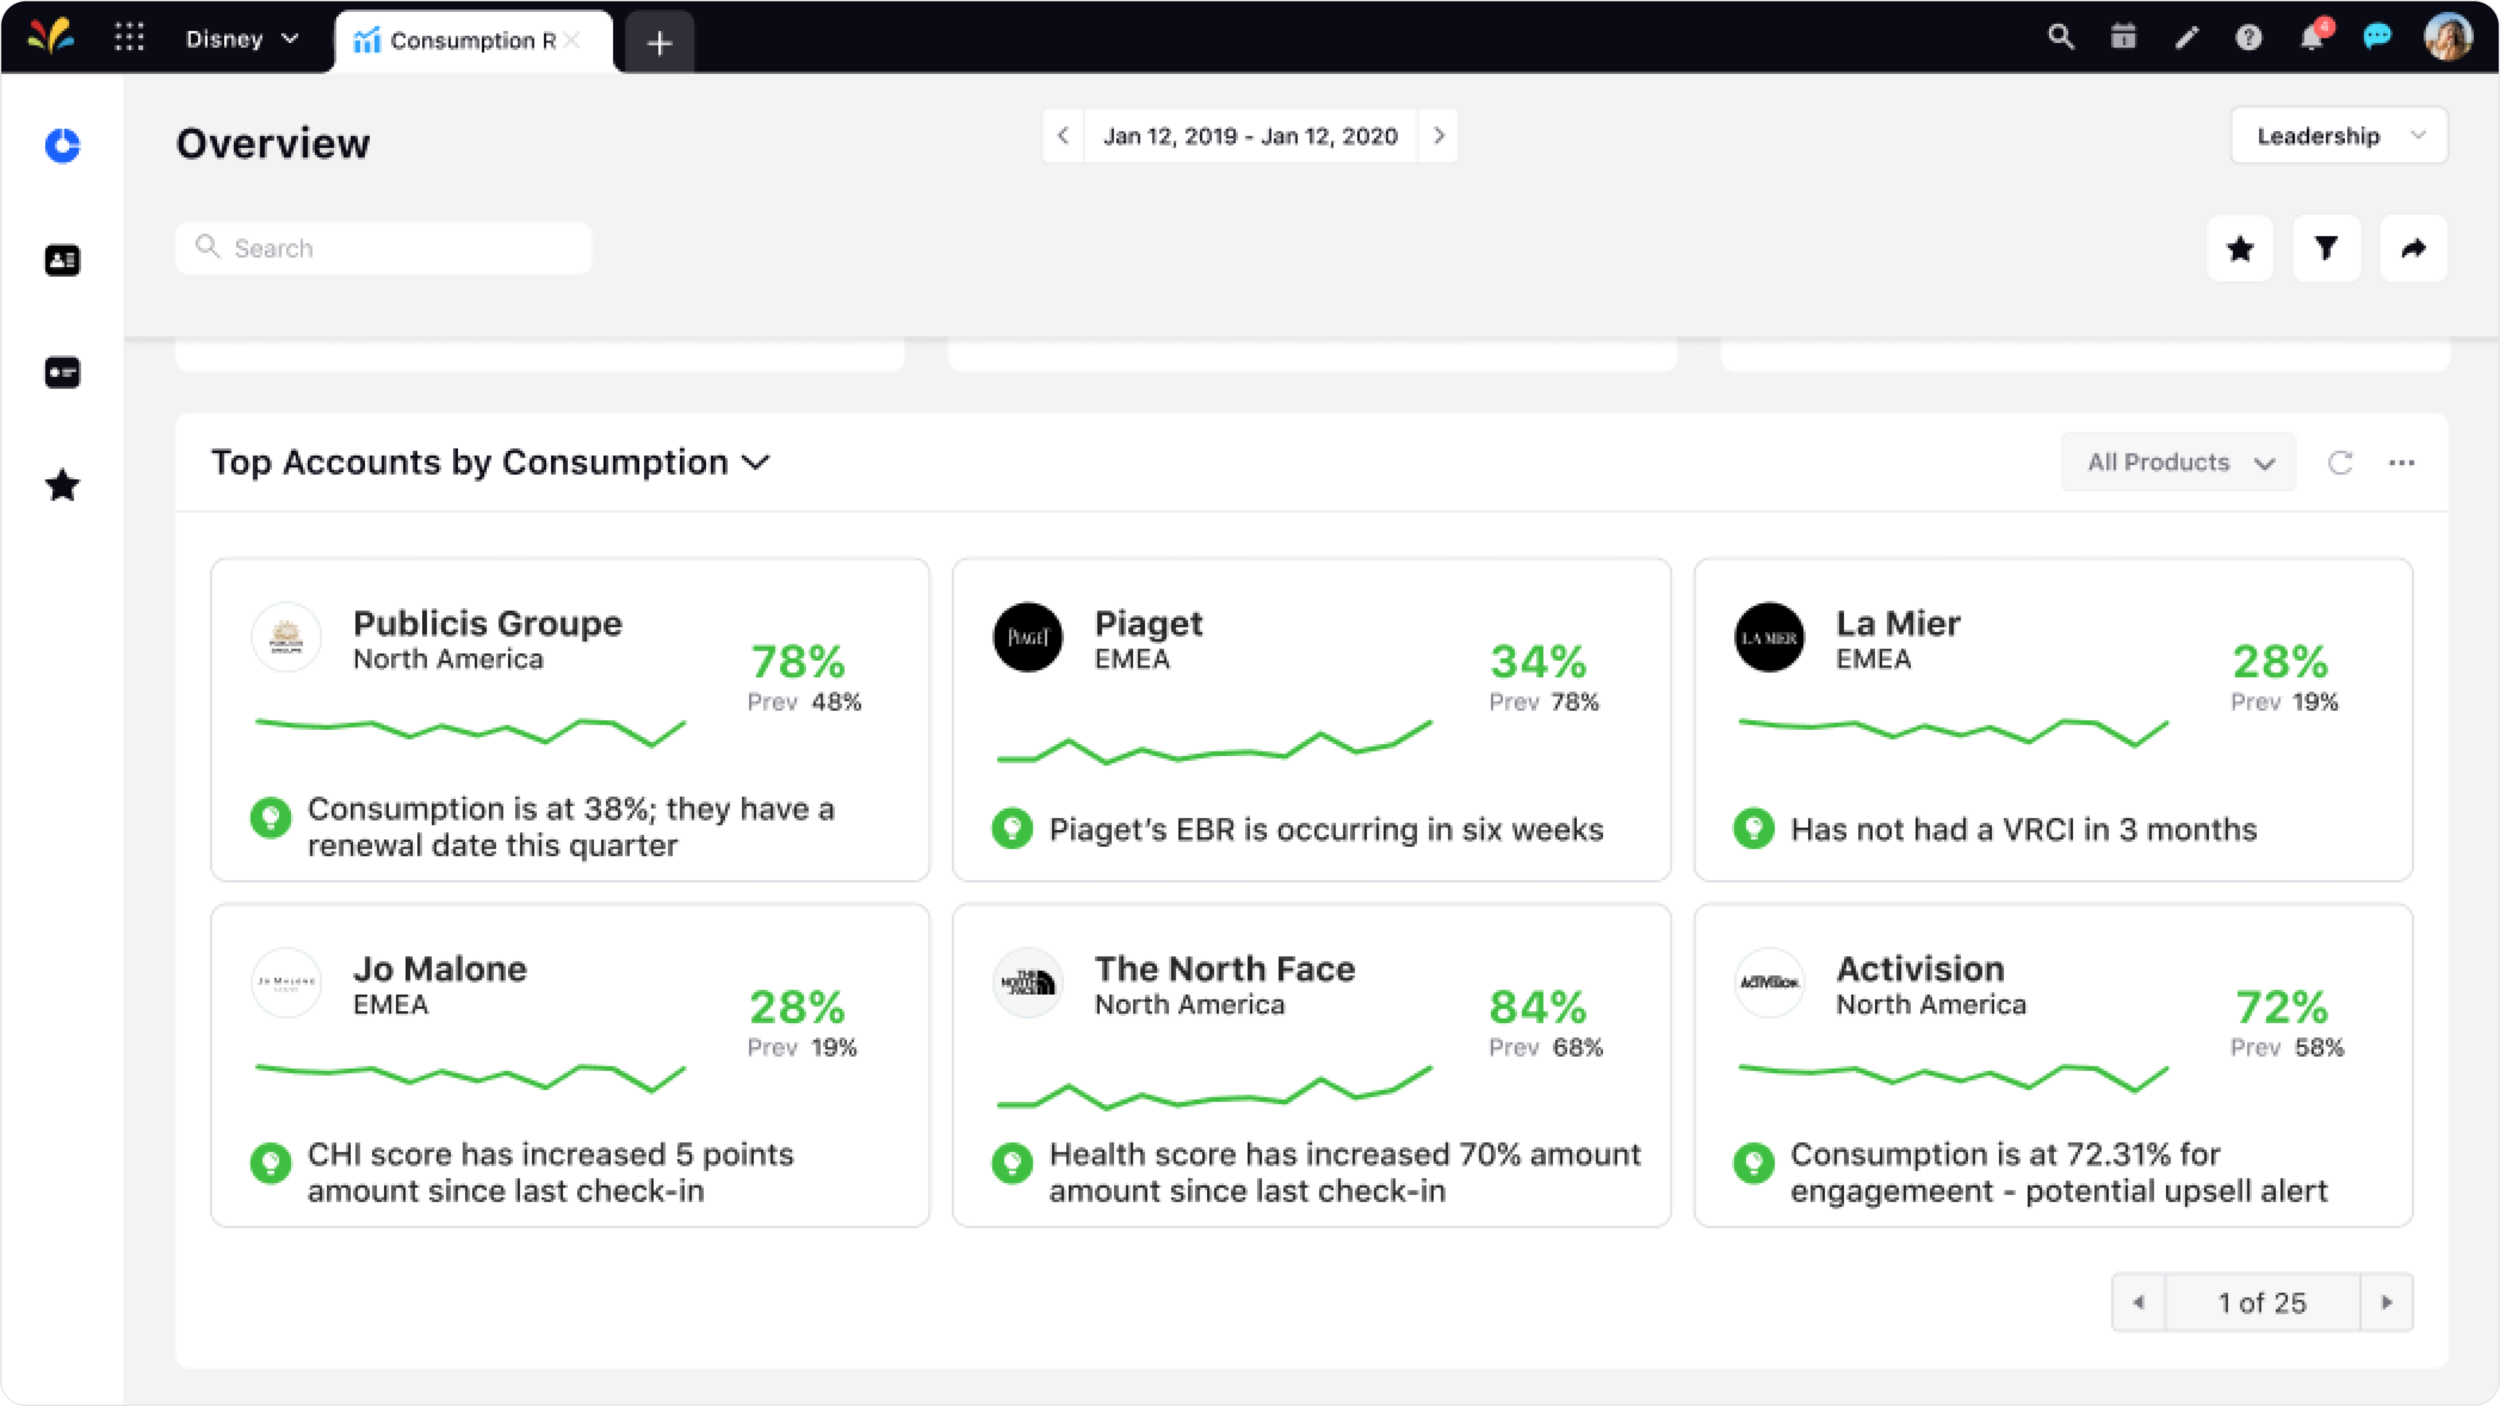Click Activision 72% consumption value

tap(2282, 1007)
